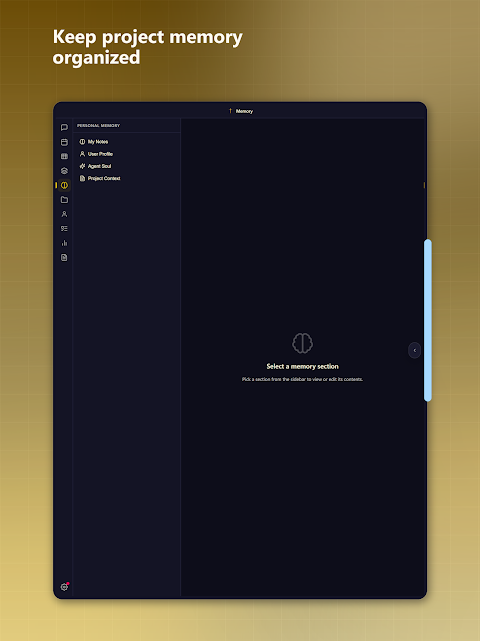Select the highlighted Memory brain sidebar icon
Image resolution: width=480 pixels, height=641 pixels.
[64, 185]
